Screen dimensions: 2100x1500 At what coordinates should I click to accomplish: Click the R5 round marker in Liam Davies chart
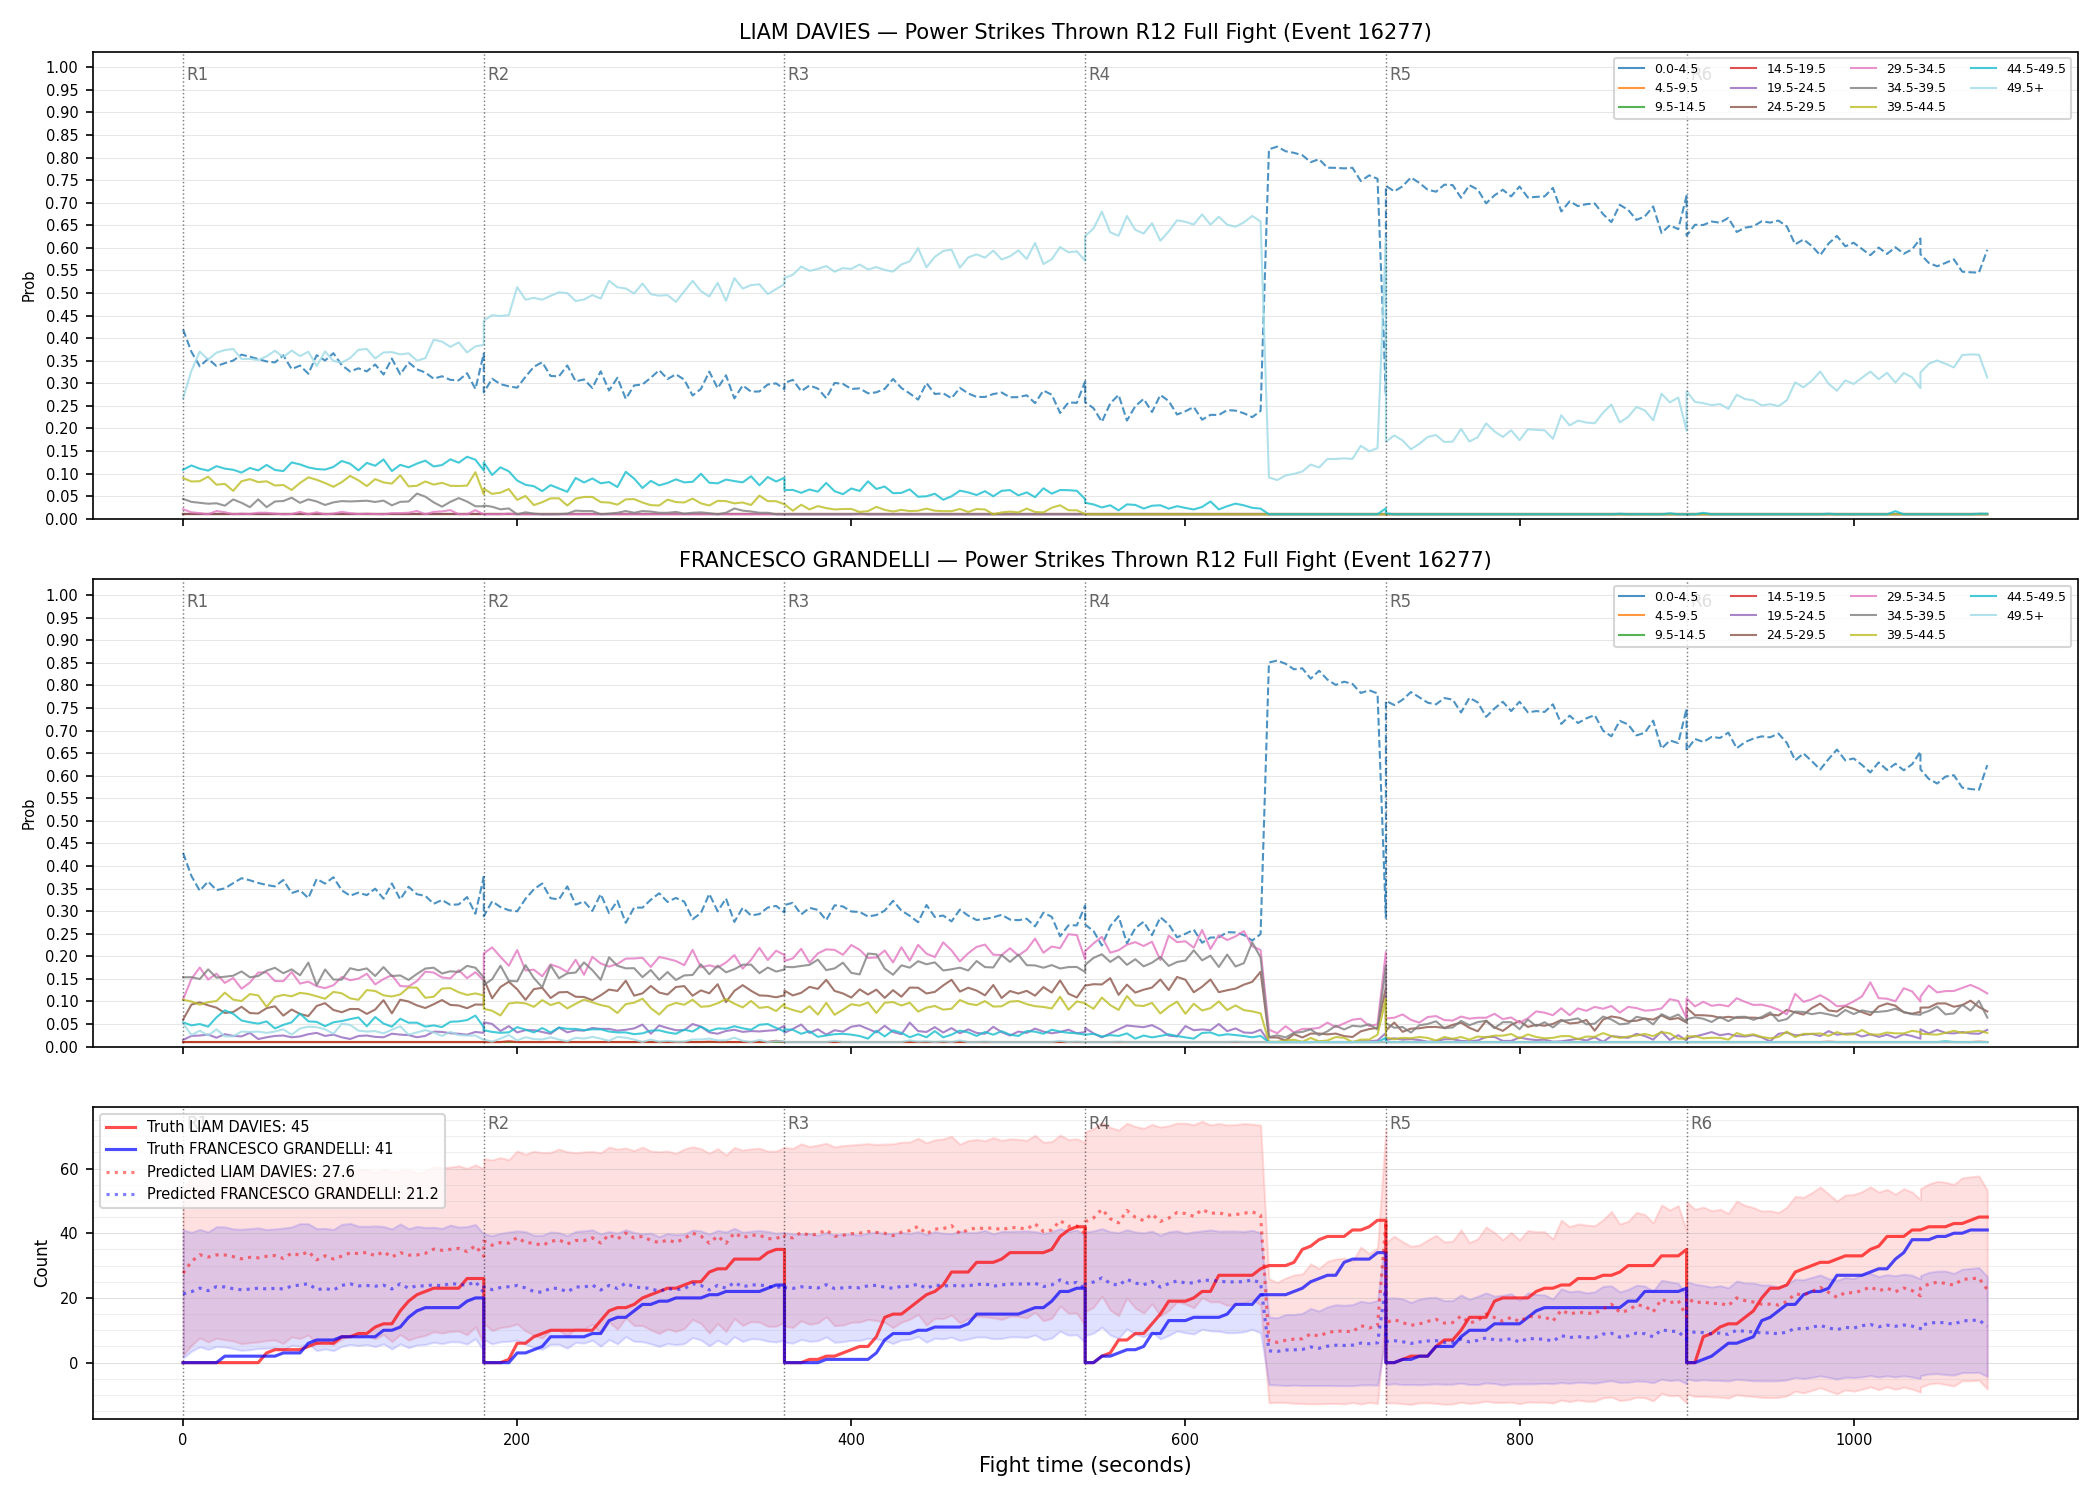tap(1400, 74)
